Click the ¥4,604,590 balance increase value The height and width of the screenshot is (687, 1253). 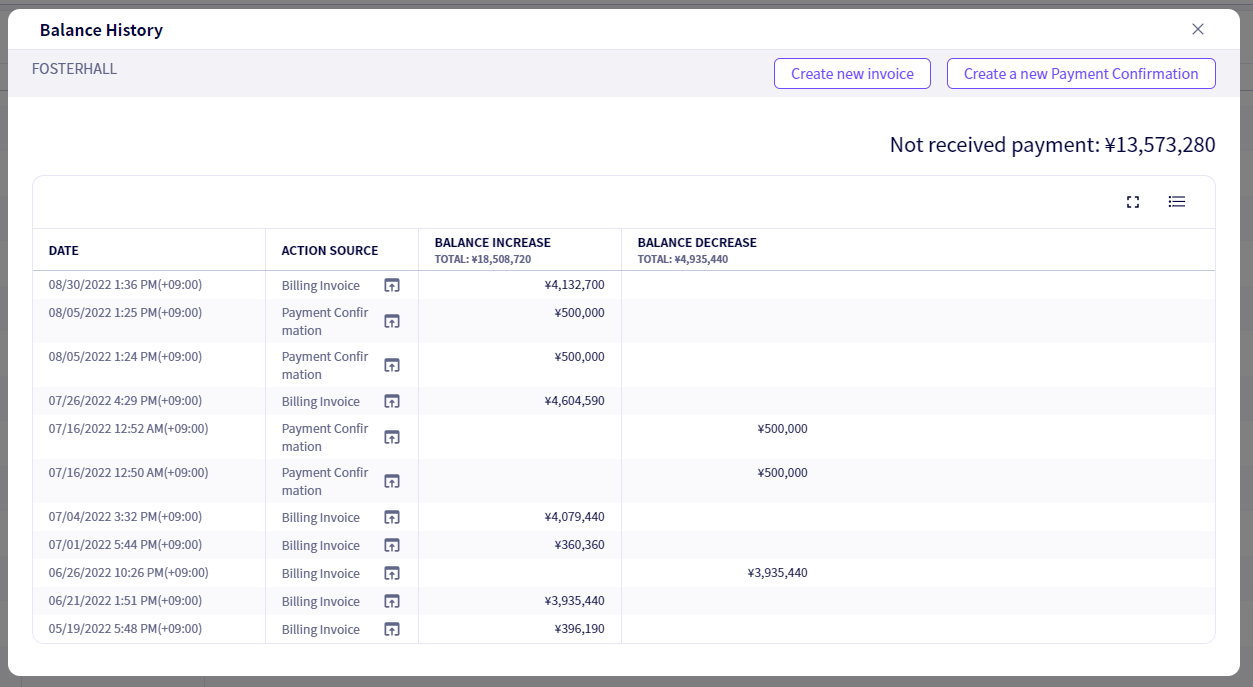(574, 401)
